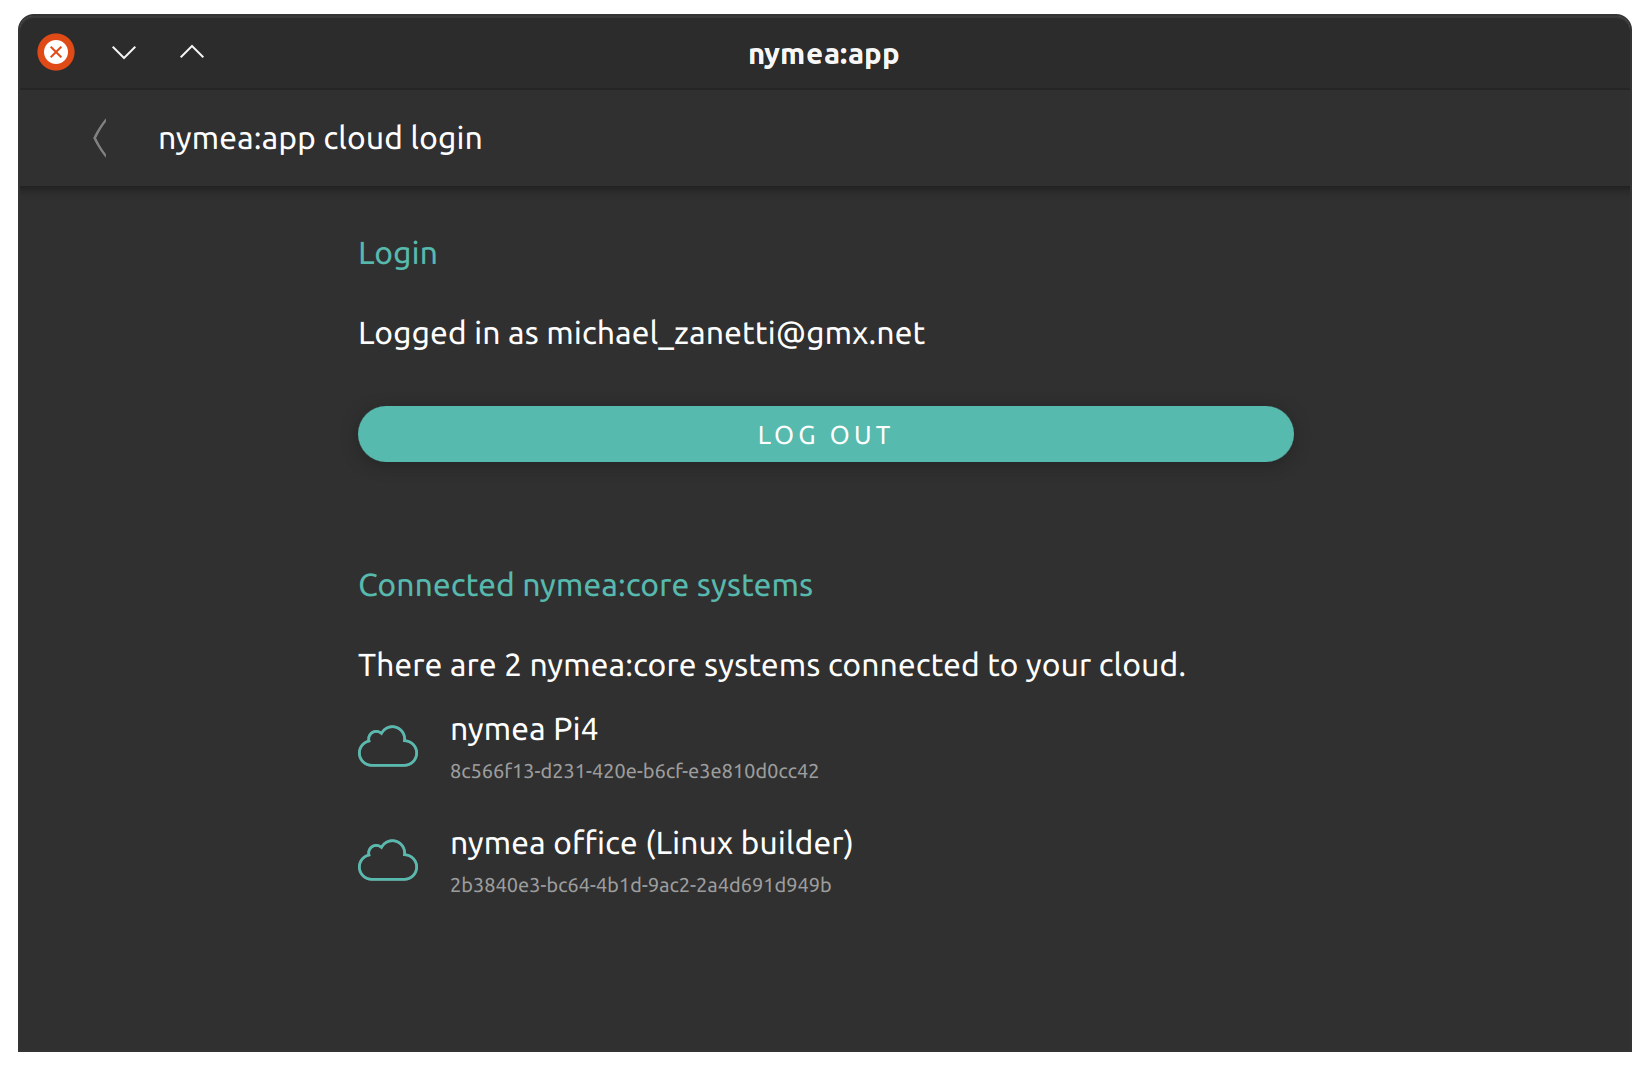Click the Connected nymea:core systems heading
The height and width of the screenshot is (1070, 1650).
[585, 585]
